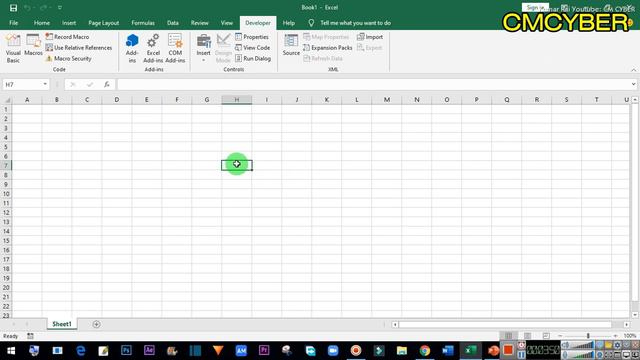Open the XML Source pane

point(291,45)
